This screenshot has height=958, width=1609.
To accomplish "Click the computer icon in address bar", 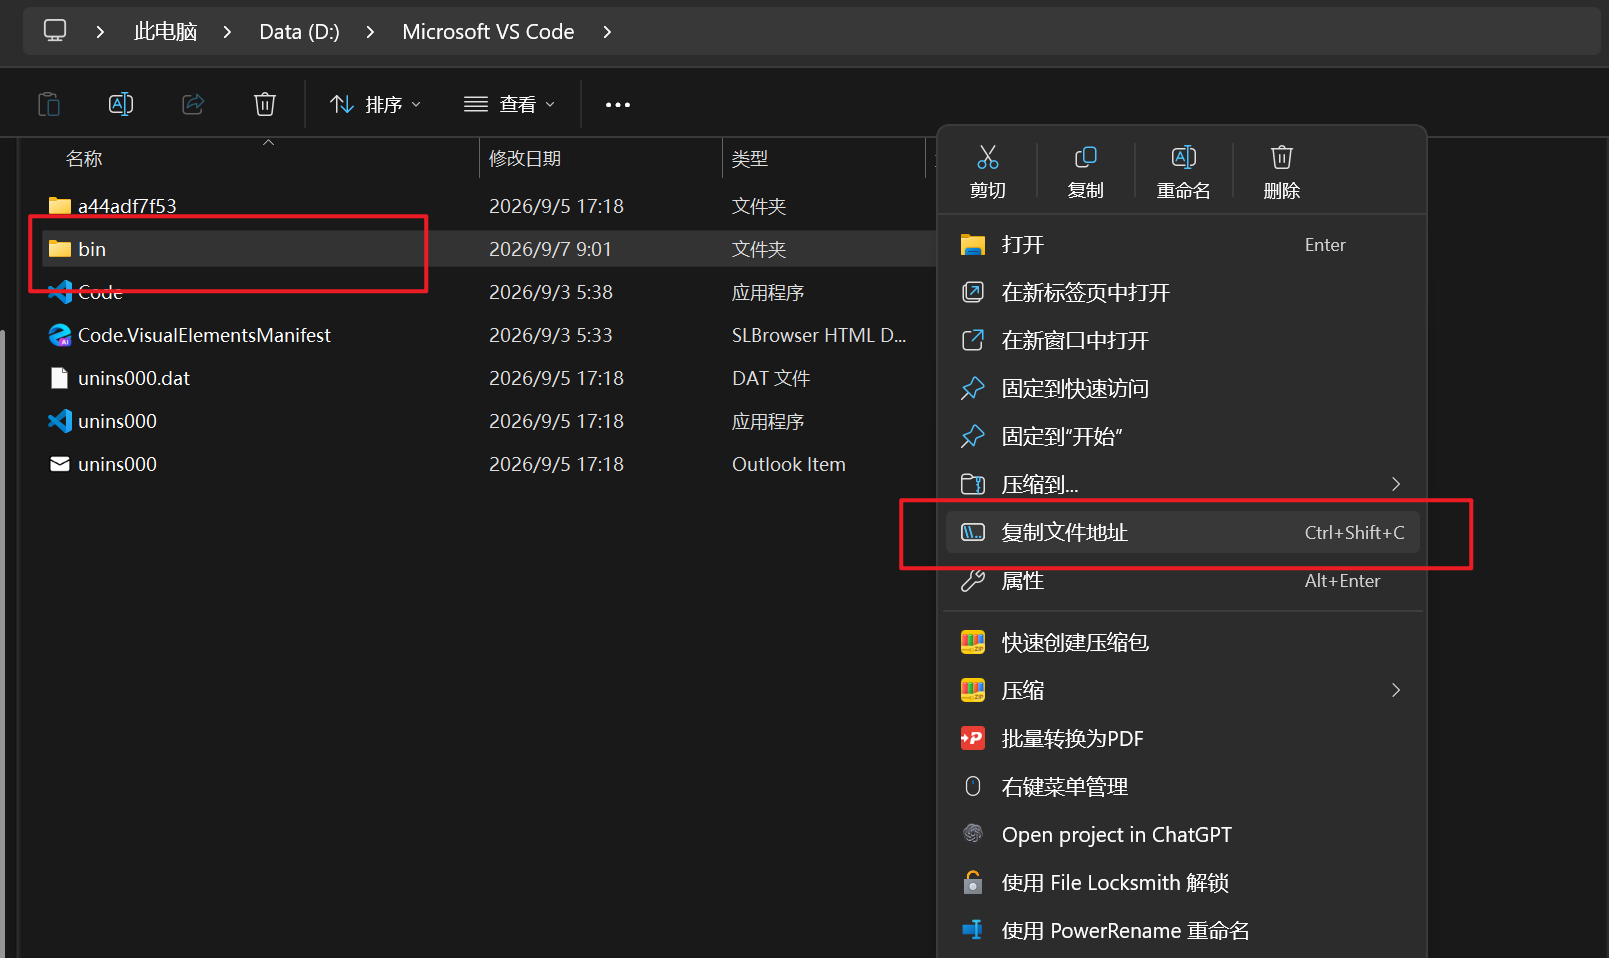I will tap(55, 31).
